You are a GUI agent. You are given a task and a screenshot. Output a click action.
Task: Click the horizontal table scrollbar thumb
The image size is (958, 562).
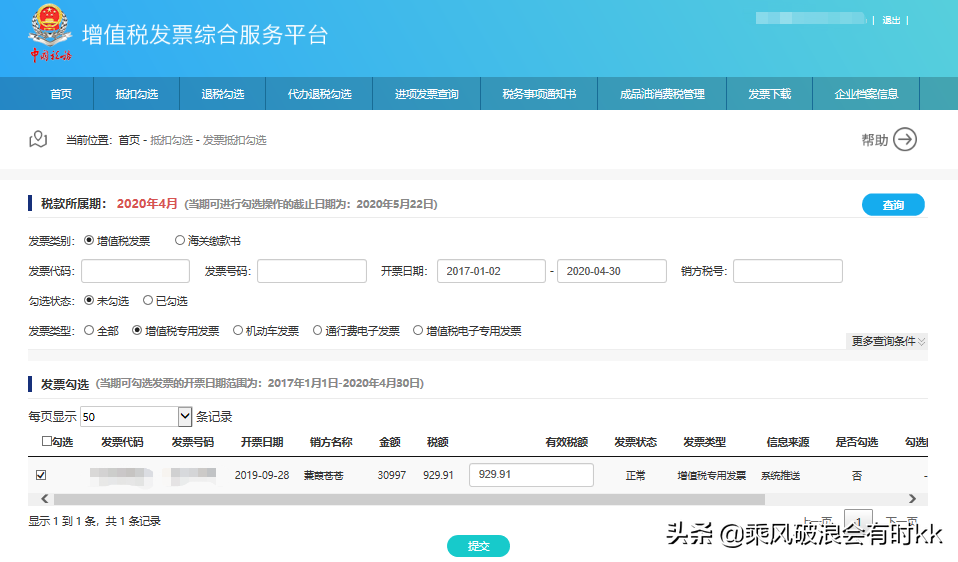click(409, 498)
